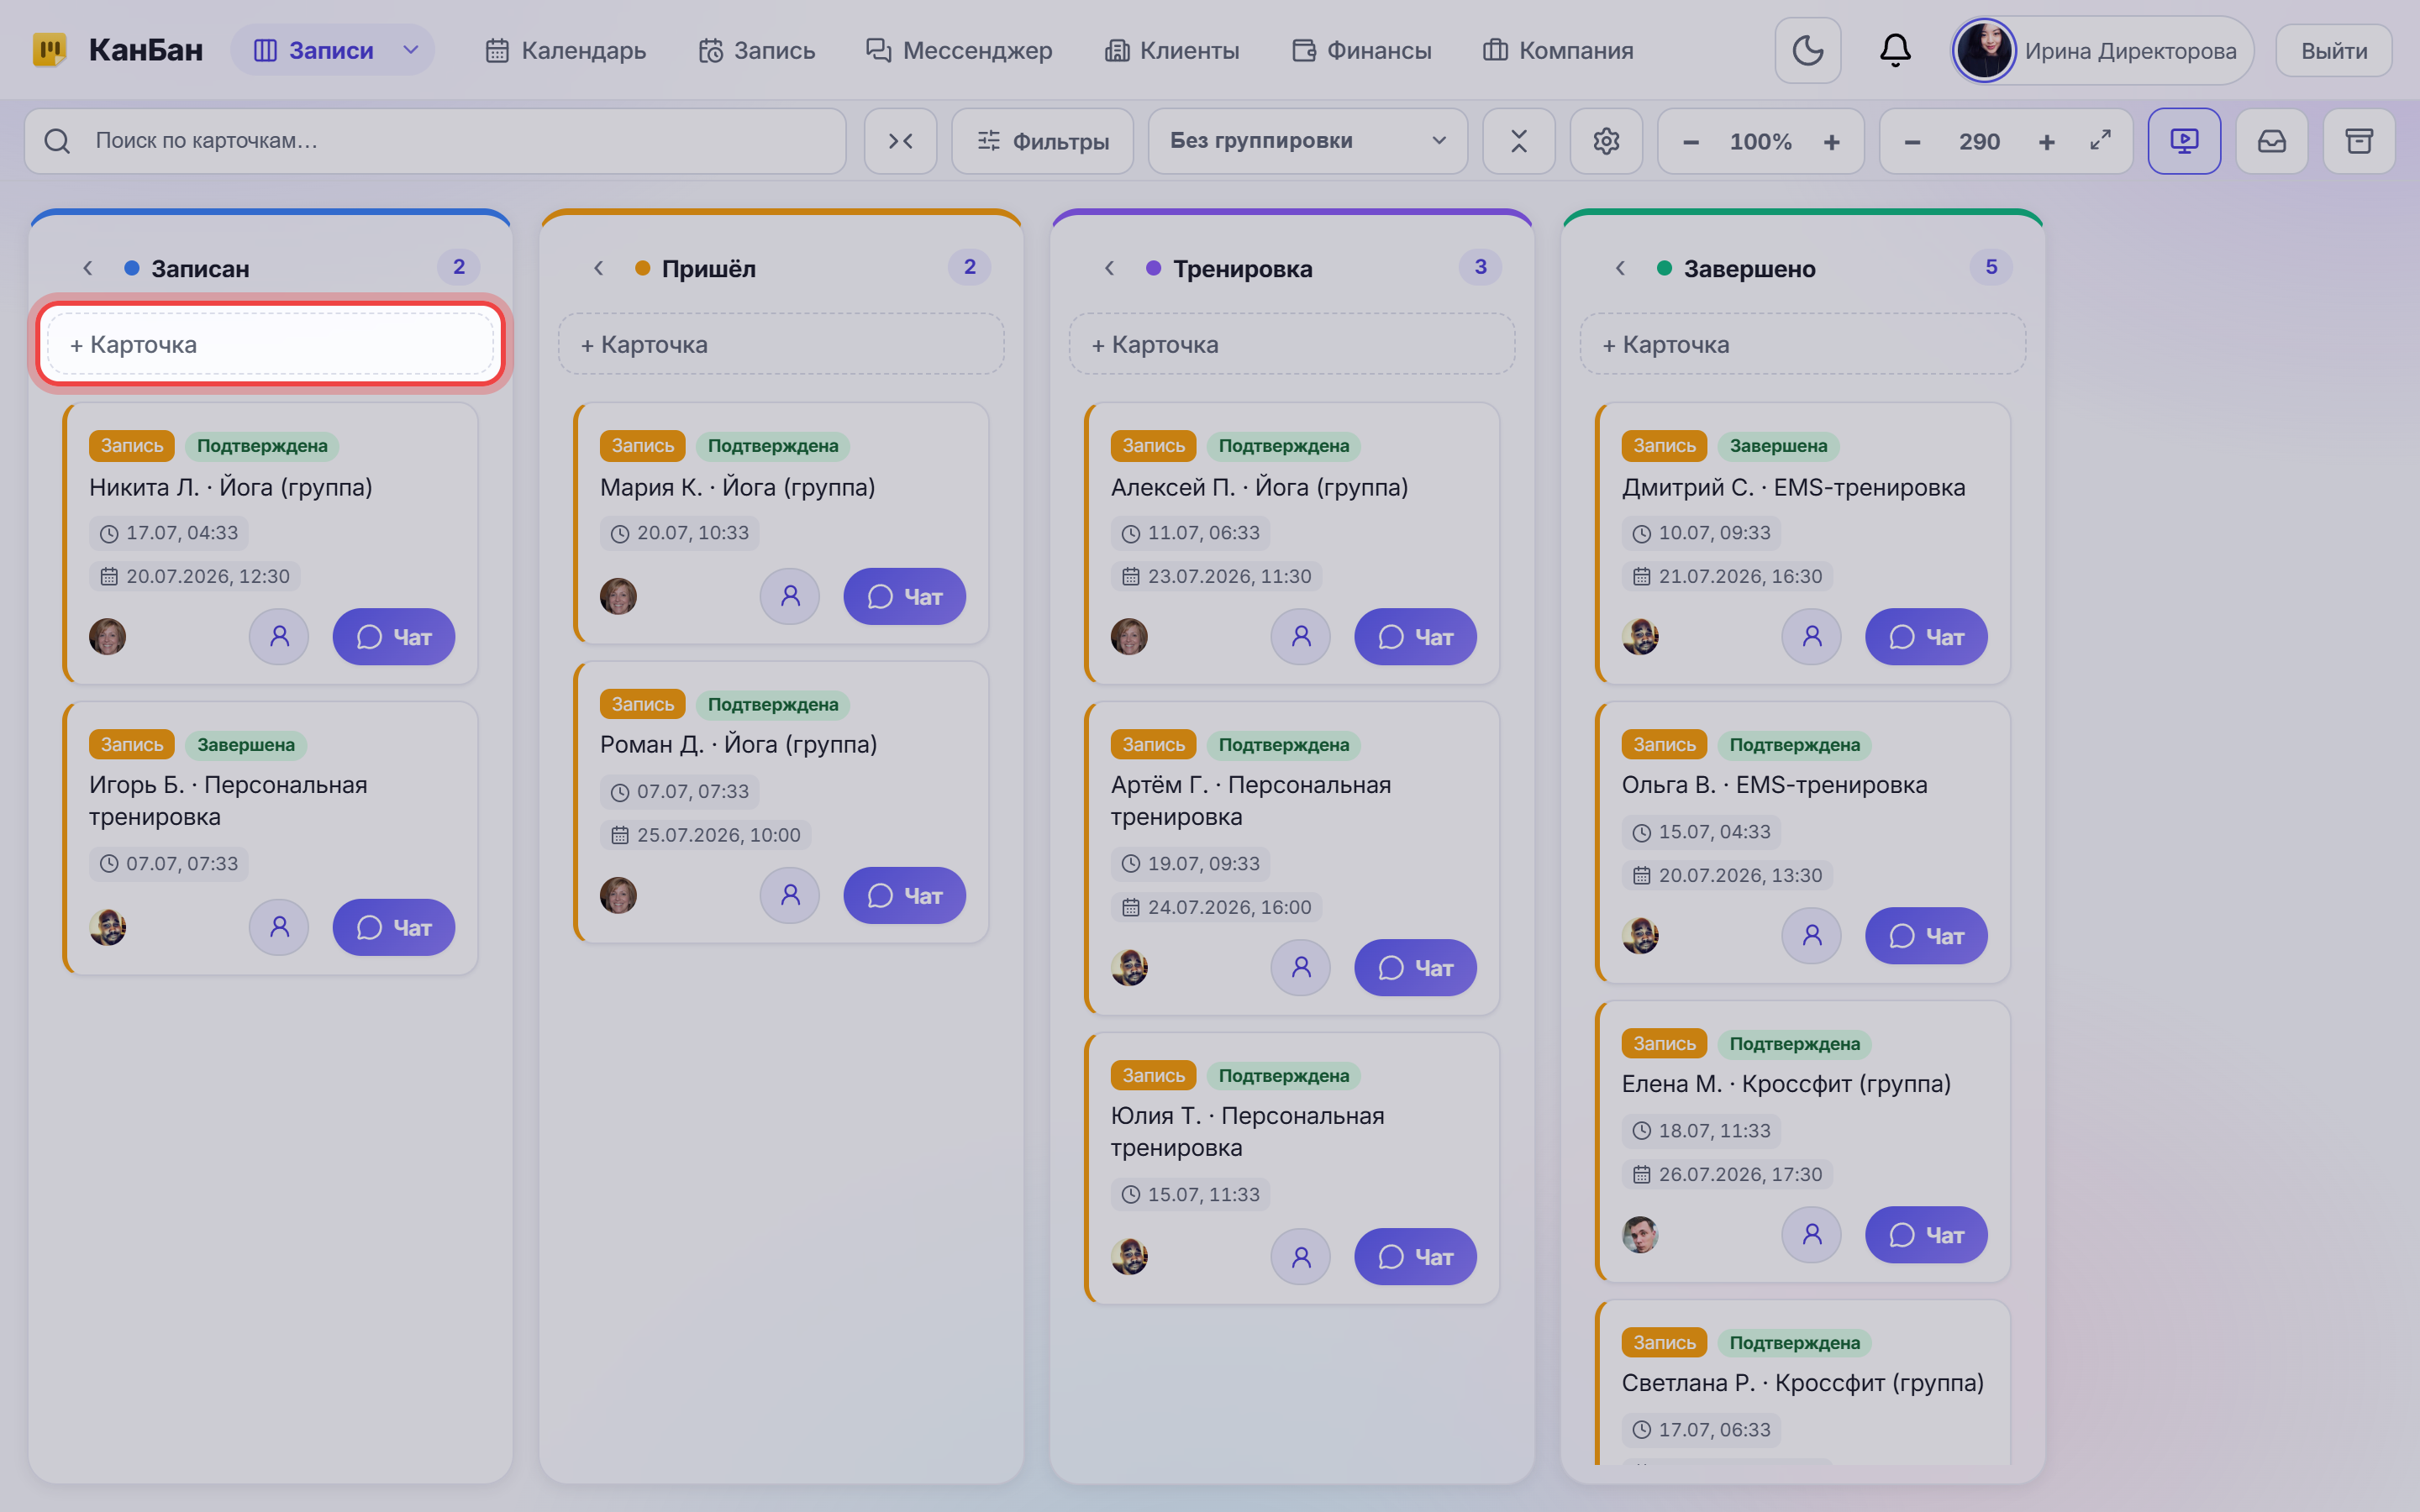Open client profile icon on Никита Л. card
Image resolution: width=2420 pixels, height=1512 pixels.
click(x=279, y=637)
